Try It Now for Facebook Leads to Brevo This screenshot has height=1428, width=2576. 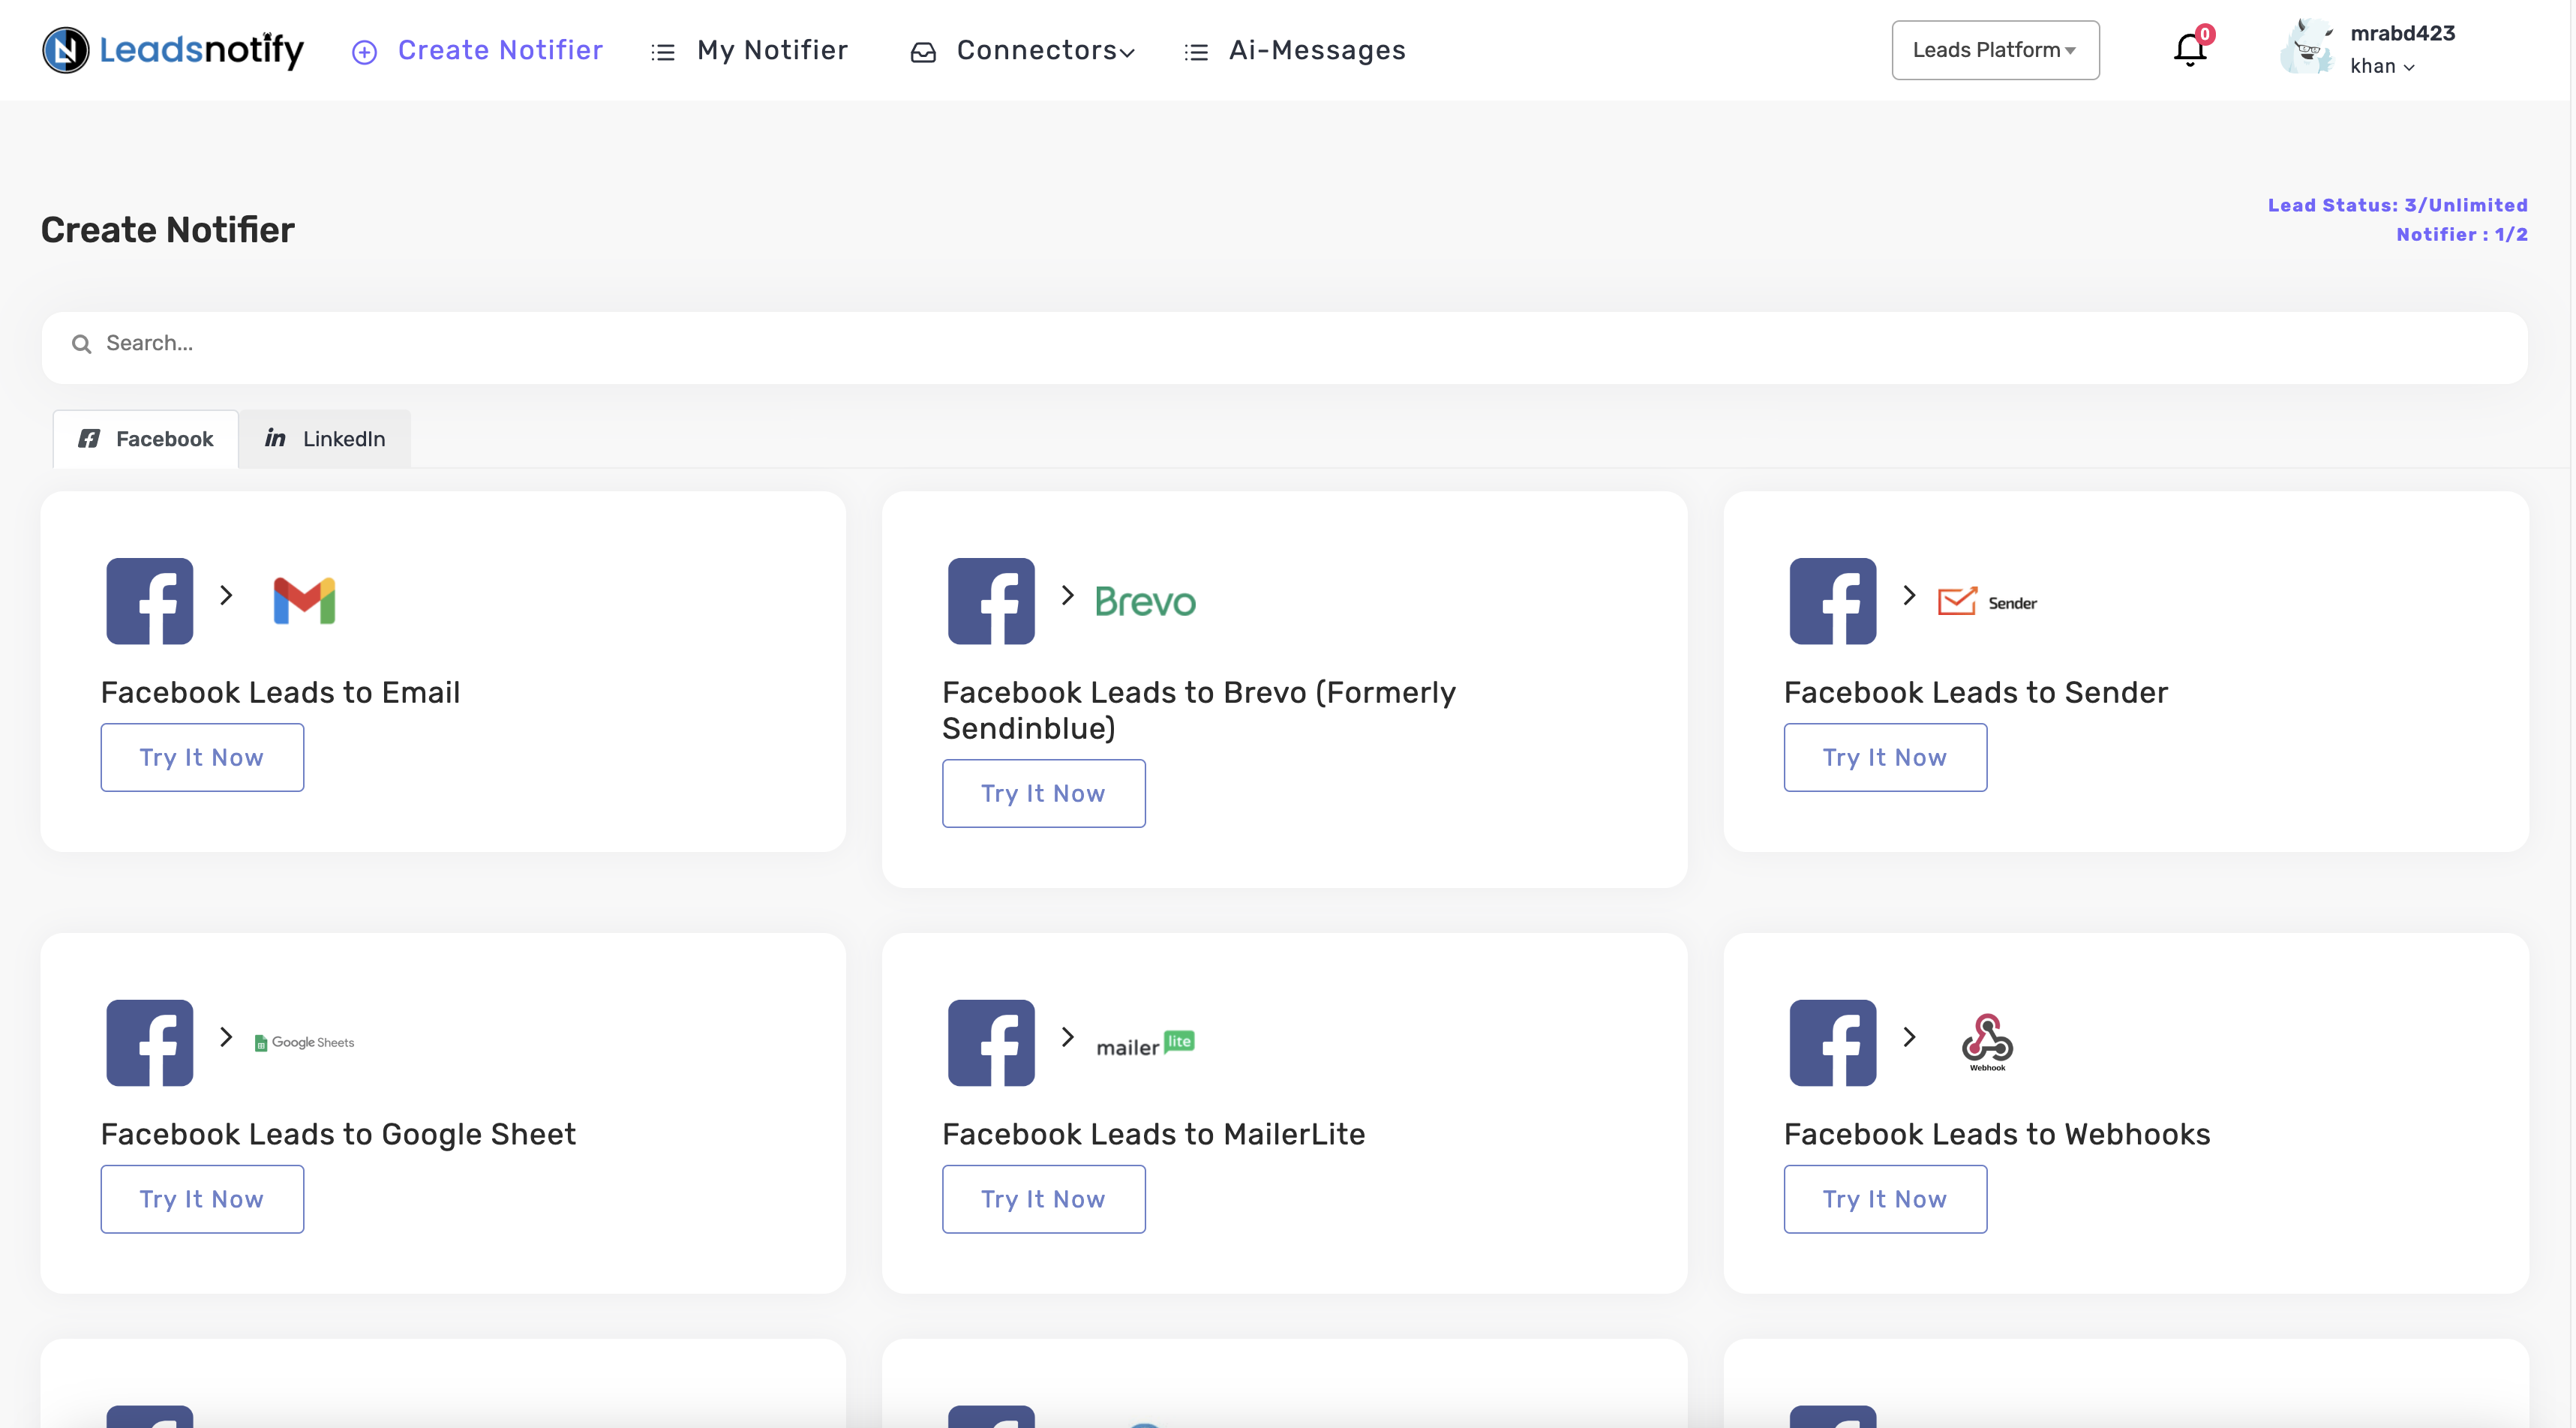point(1043,793)
